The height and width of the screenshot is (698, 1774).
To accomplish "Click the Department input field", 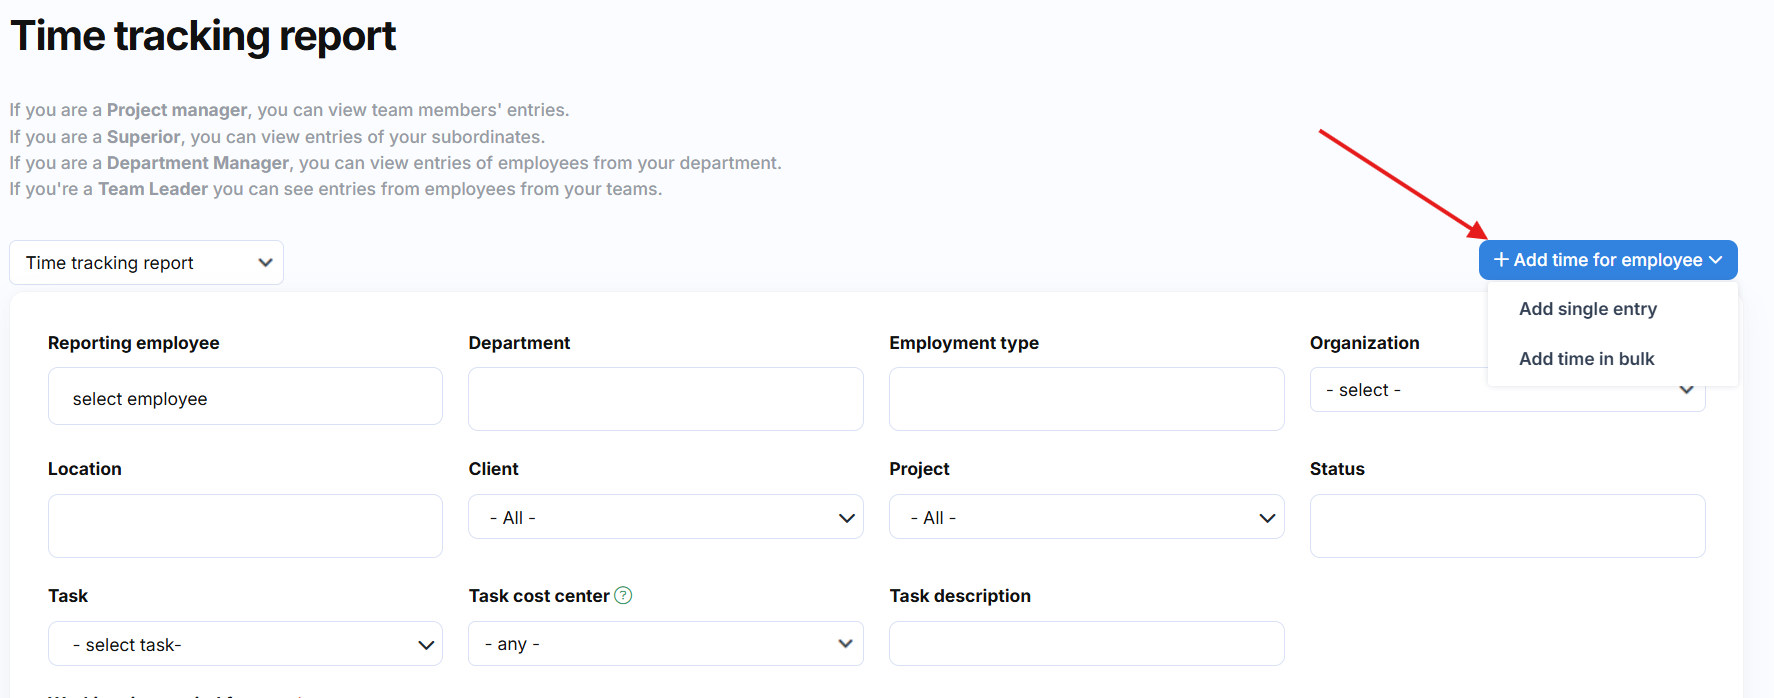I will pos(665,399).
